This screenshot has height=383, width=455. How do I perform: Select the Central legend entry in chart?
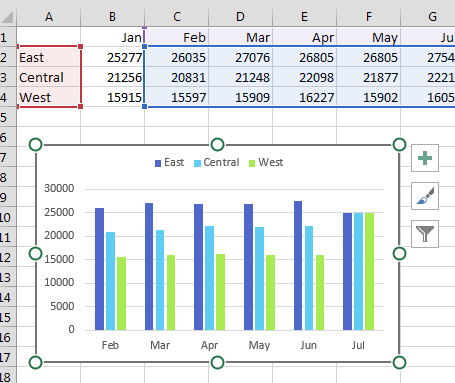point(217,162)
